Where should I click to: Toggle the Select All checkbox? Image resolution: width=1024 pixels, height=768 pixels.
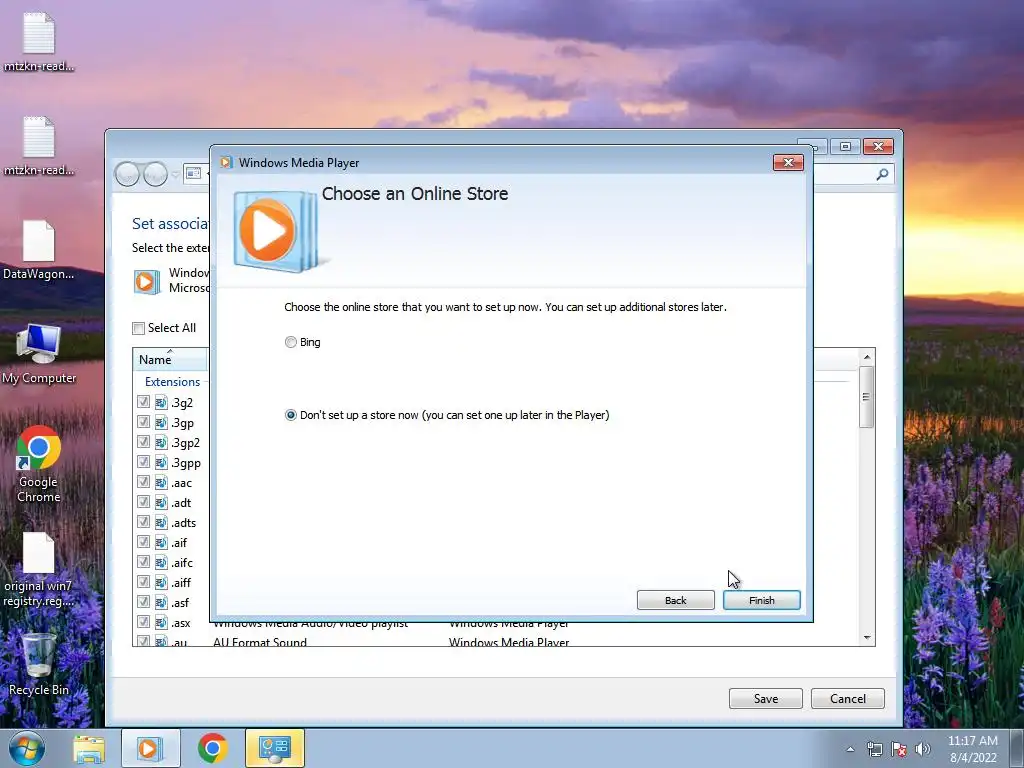[138, 328]
